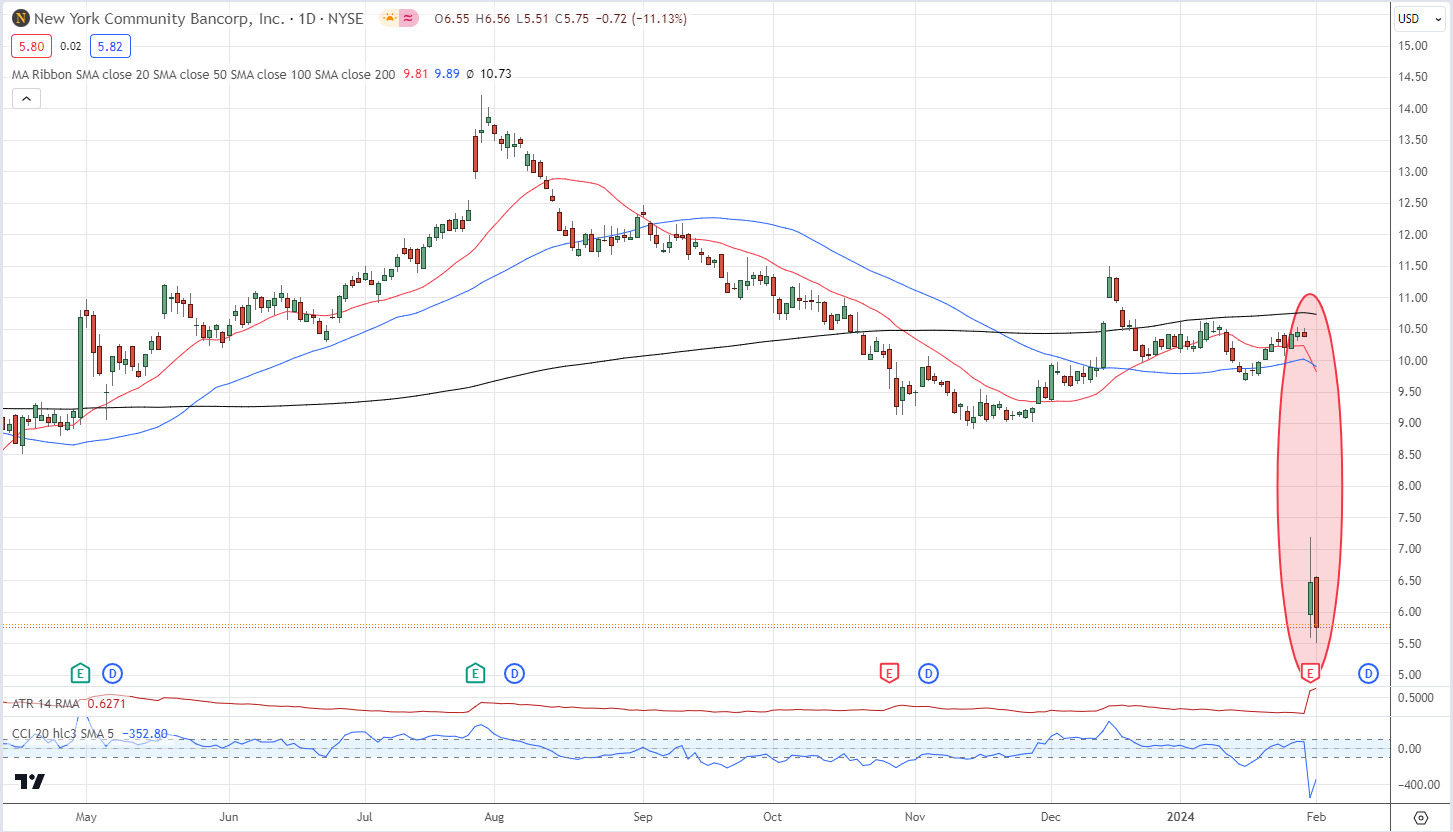This screenshot has height=832, width=1453.
Task: Open the red earnings E marker near February
Action: pyautogui.click(x=1311, y=673)
